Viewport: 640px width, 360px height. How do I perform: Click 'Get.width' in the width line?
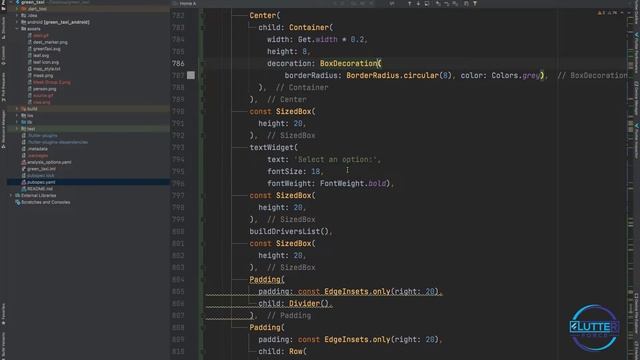point(318,40)
